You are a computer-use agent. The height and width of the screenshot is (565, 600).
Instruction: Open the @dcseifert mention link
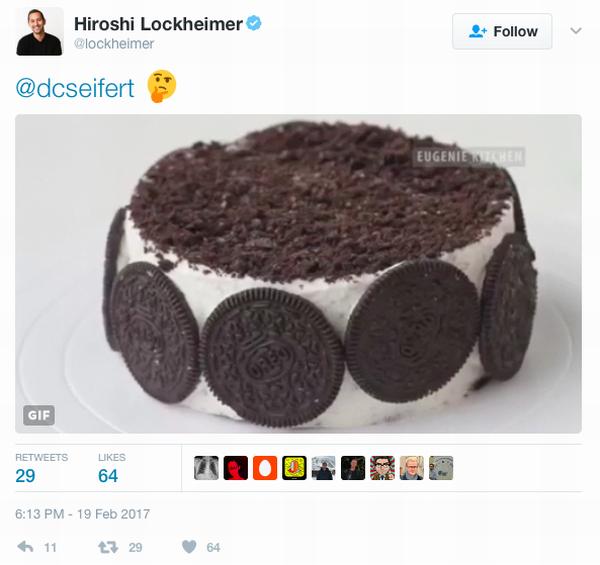point(75,86)
